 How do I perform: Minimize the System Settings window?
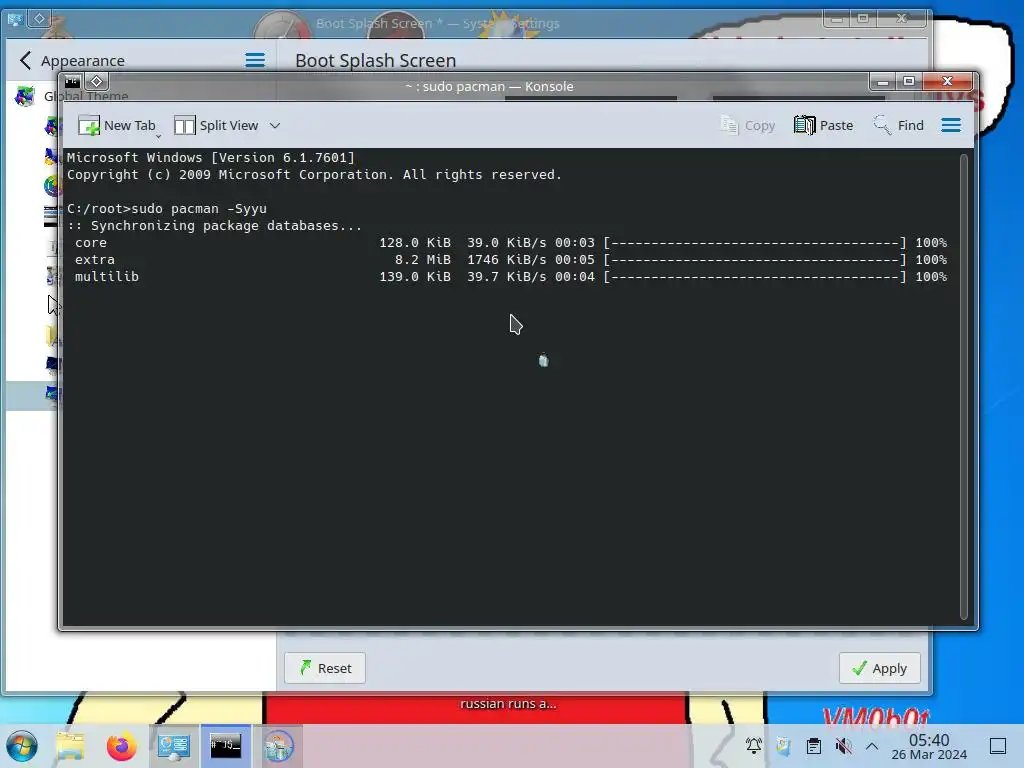click(x=836, y=19)
